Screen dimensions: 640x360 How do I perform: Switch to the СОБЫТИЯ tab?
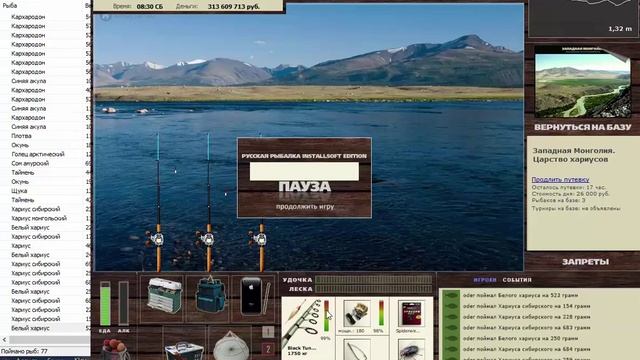pyautogui.click(x=517, y=280)
